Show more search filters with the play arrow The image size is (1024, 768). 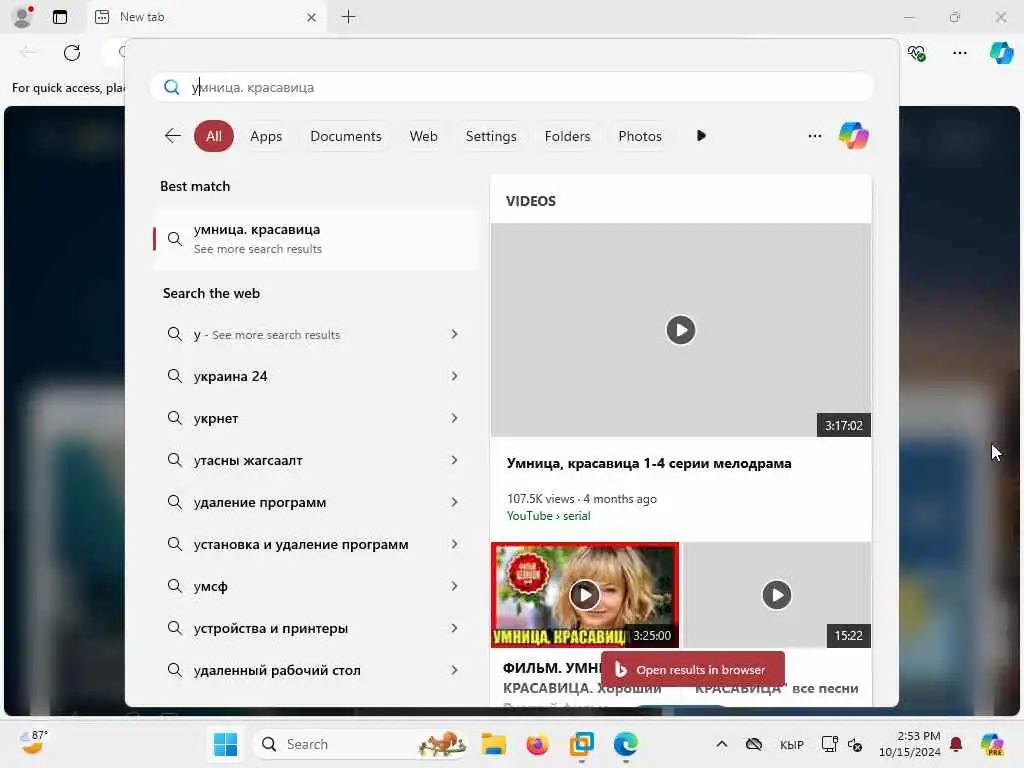pyautogui.click(x=701, y=136)
